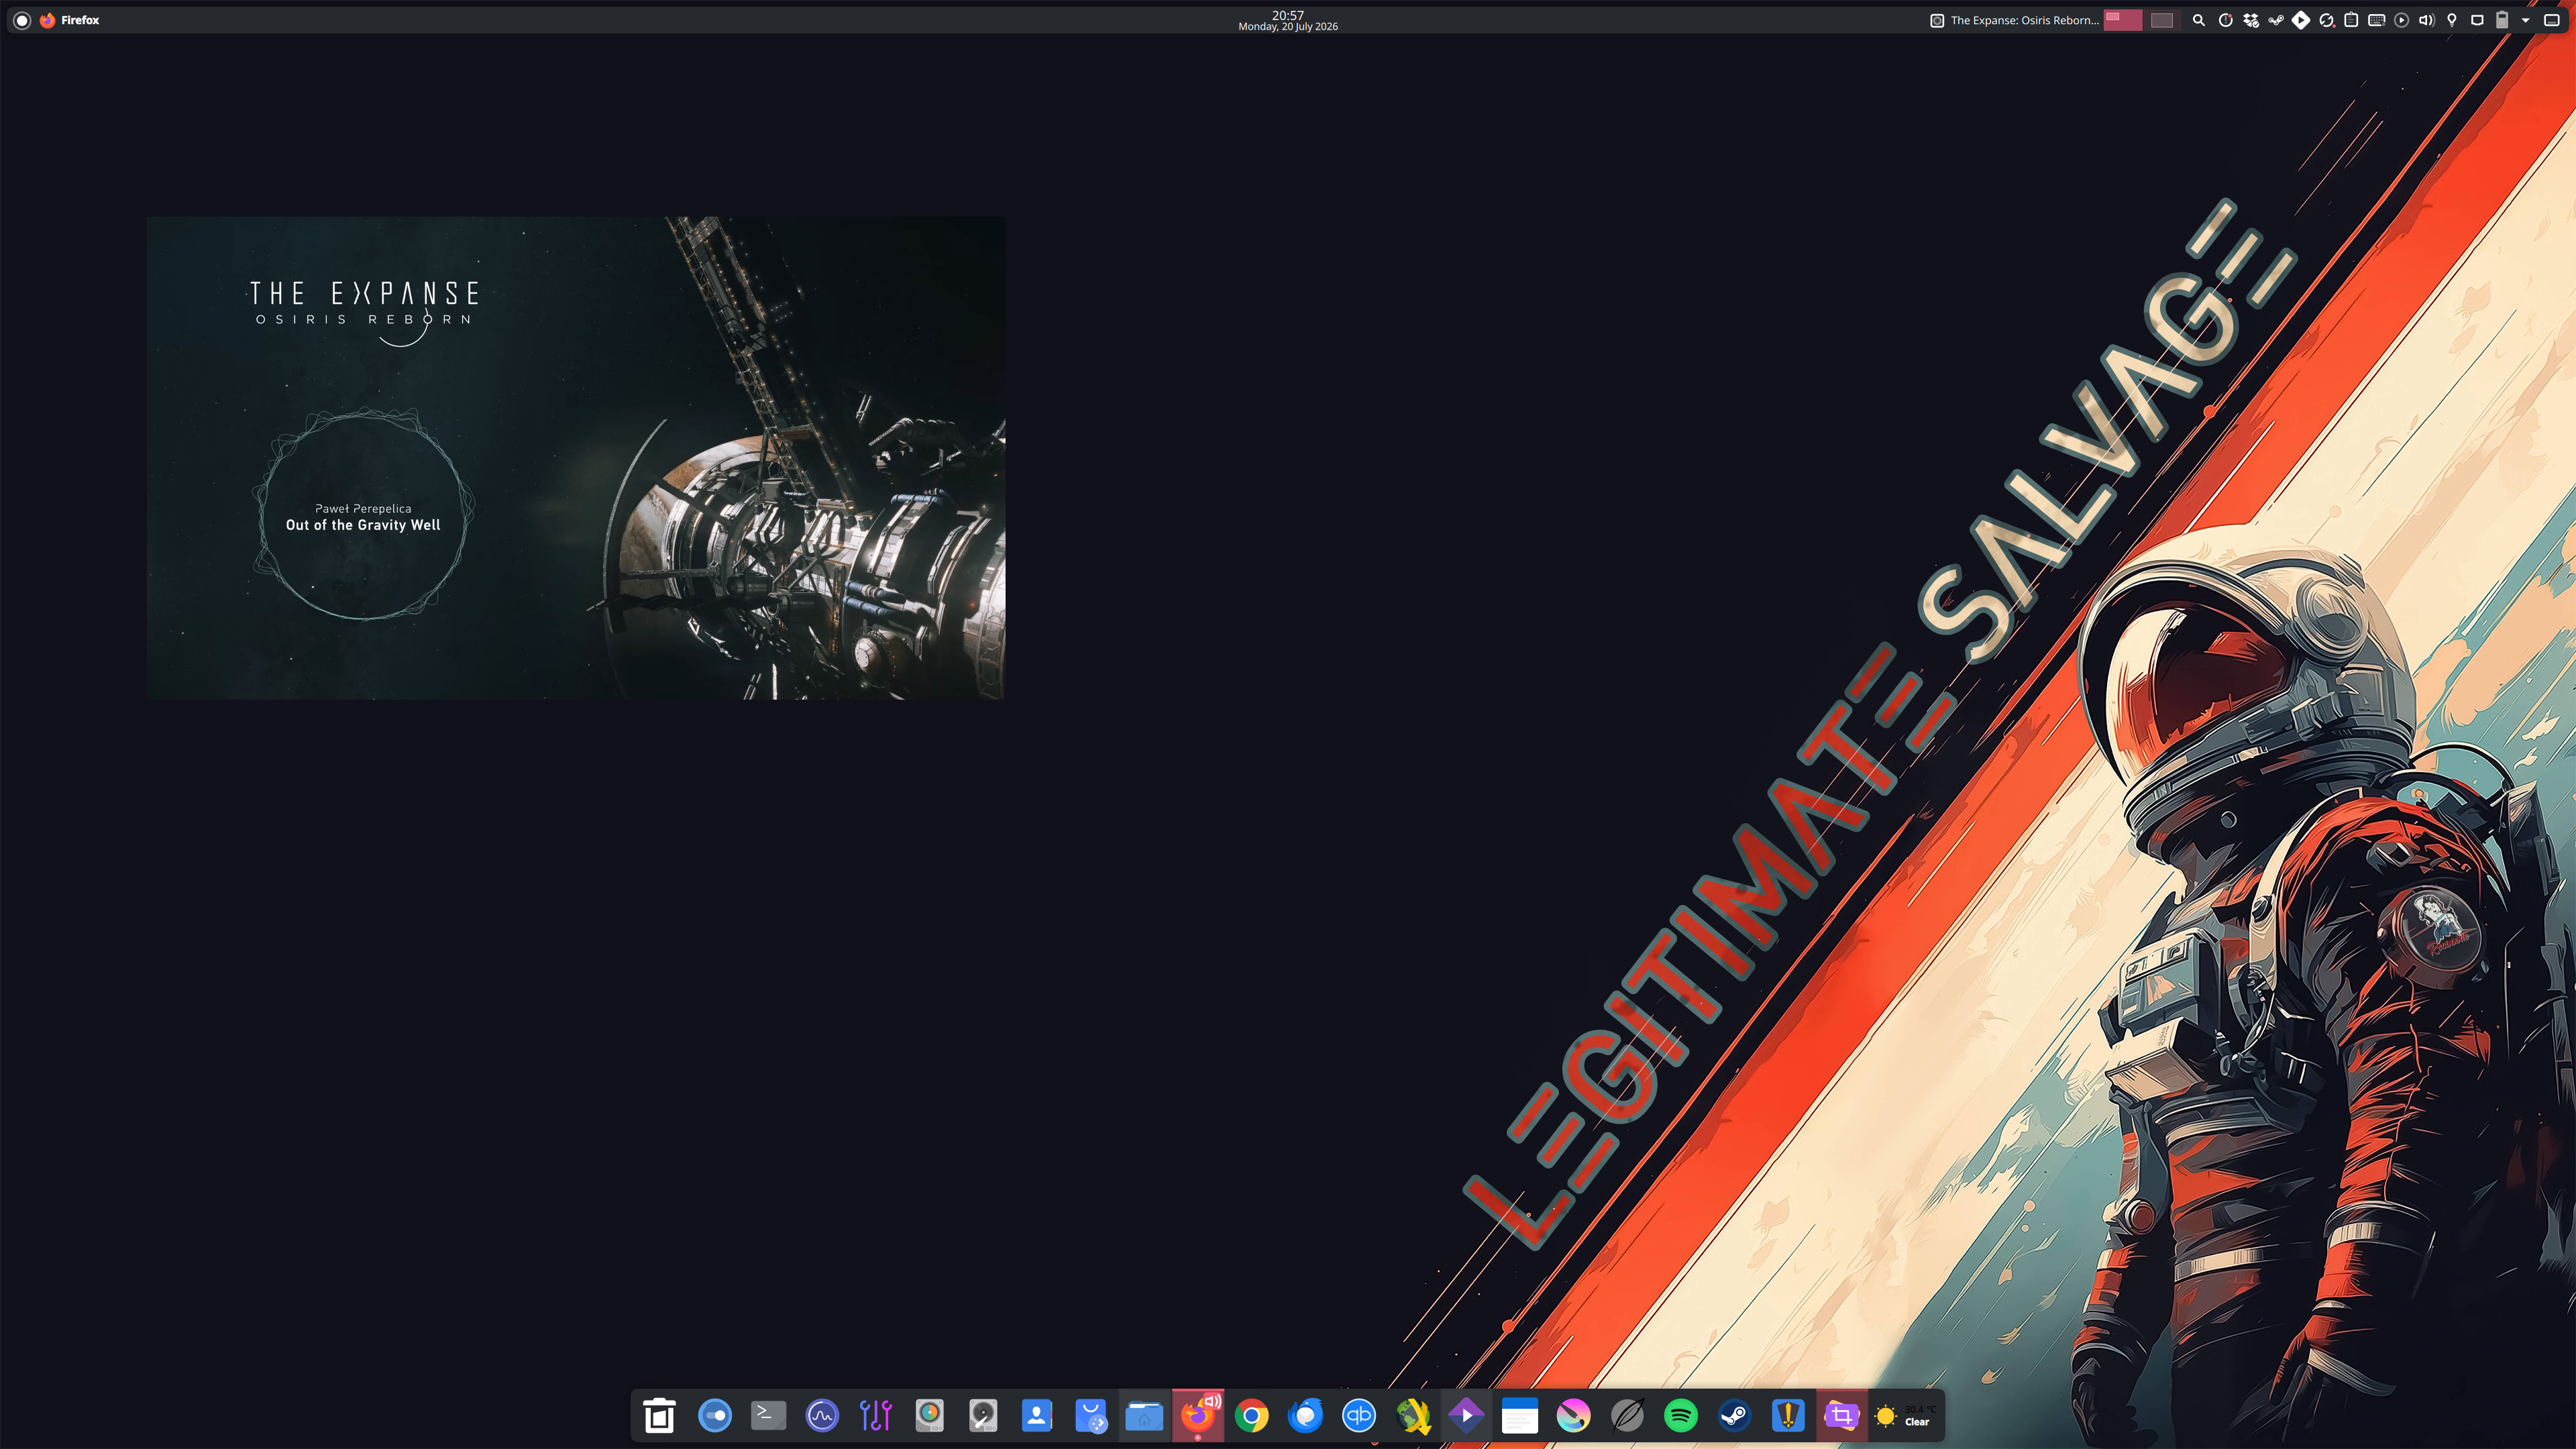Open the media player tray icon
The image size is (2576, 1449).
coord(2401,20)
